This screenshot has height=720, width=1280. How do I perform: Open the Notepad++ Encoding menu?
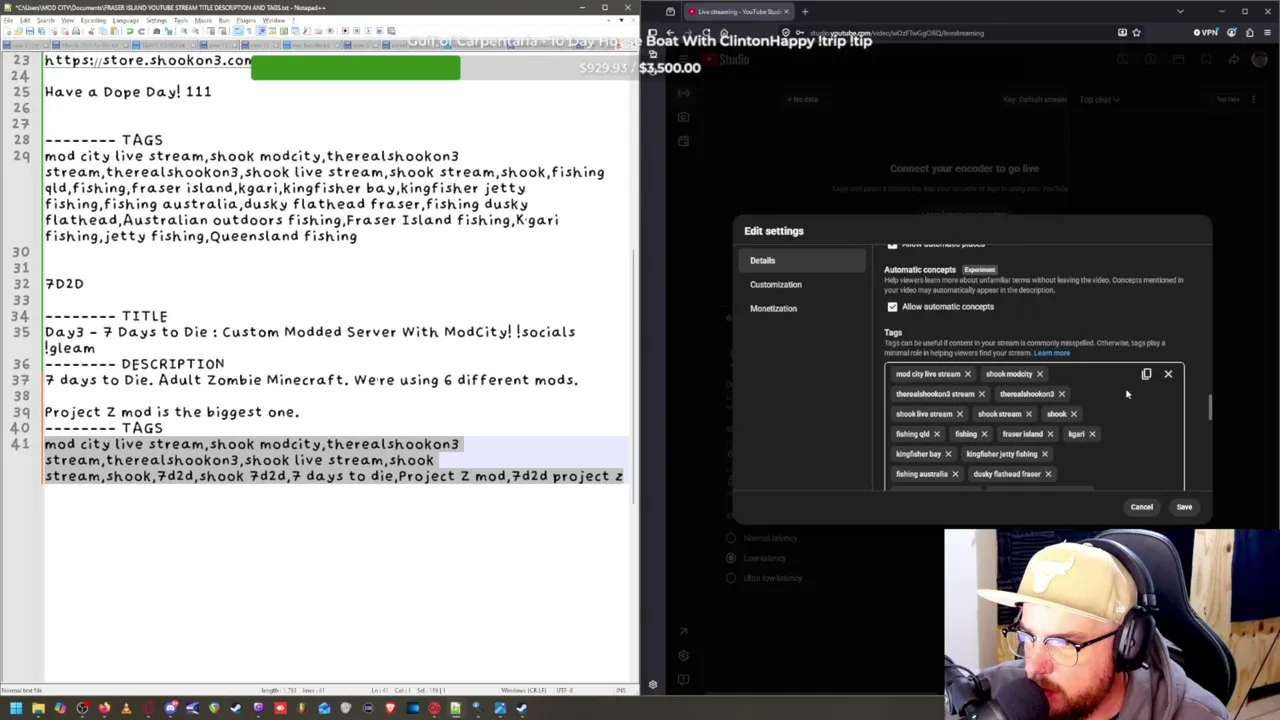[93, 20]
